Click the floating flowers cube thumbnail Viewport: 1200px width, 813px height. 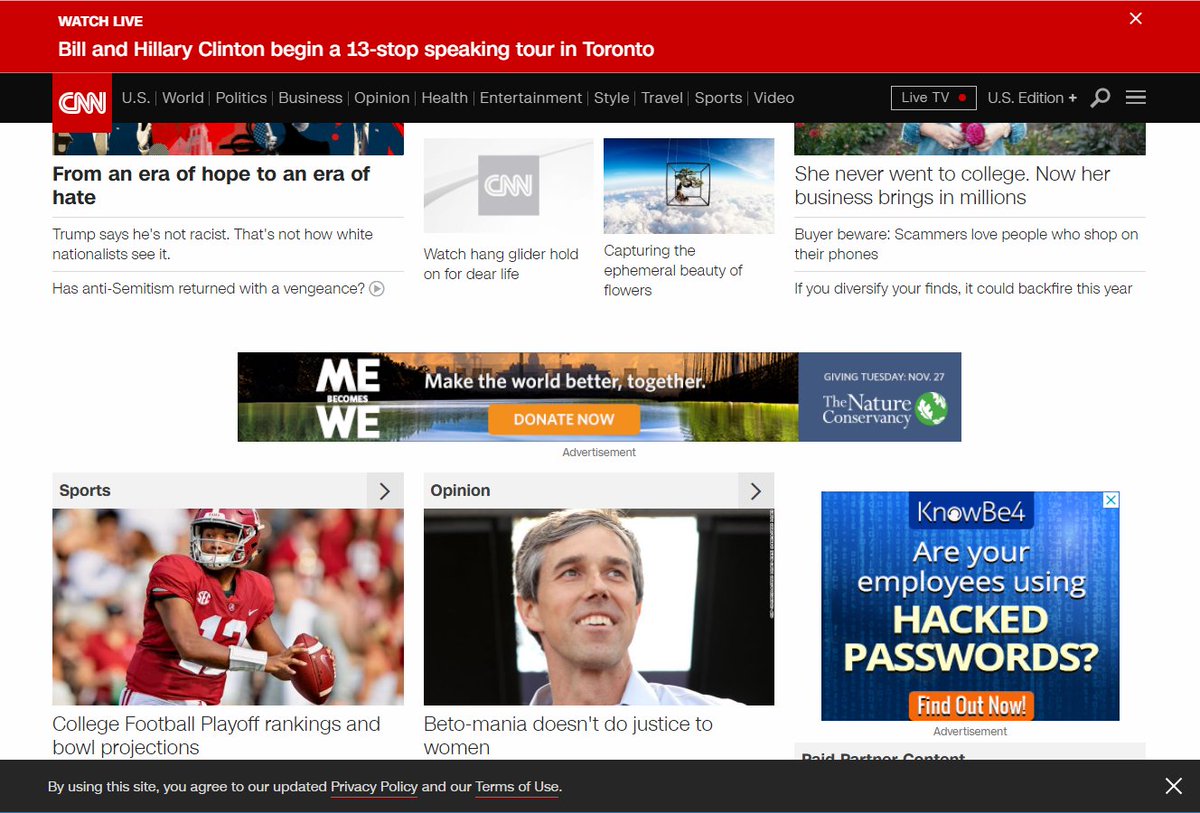coord(689,186)
